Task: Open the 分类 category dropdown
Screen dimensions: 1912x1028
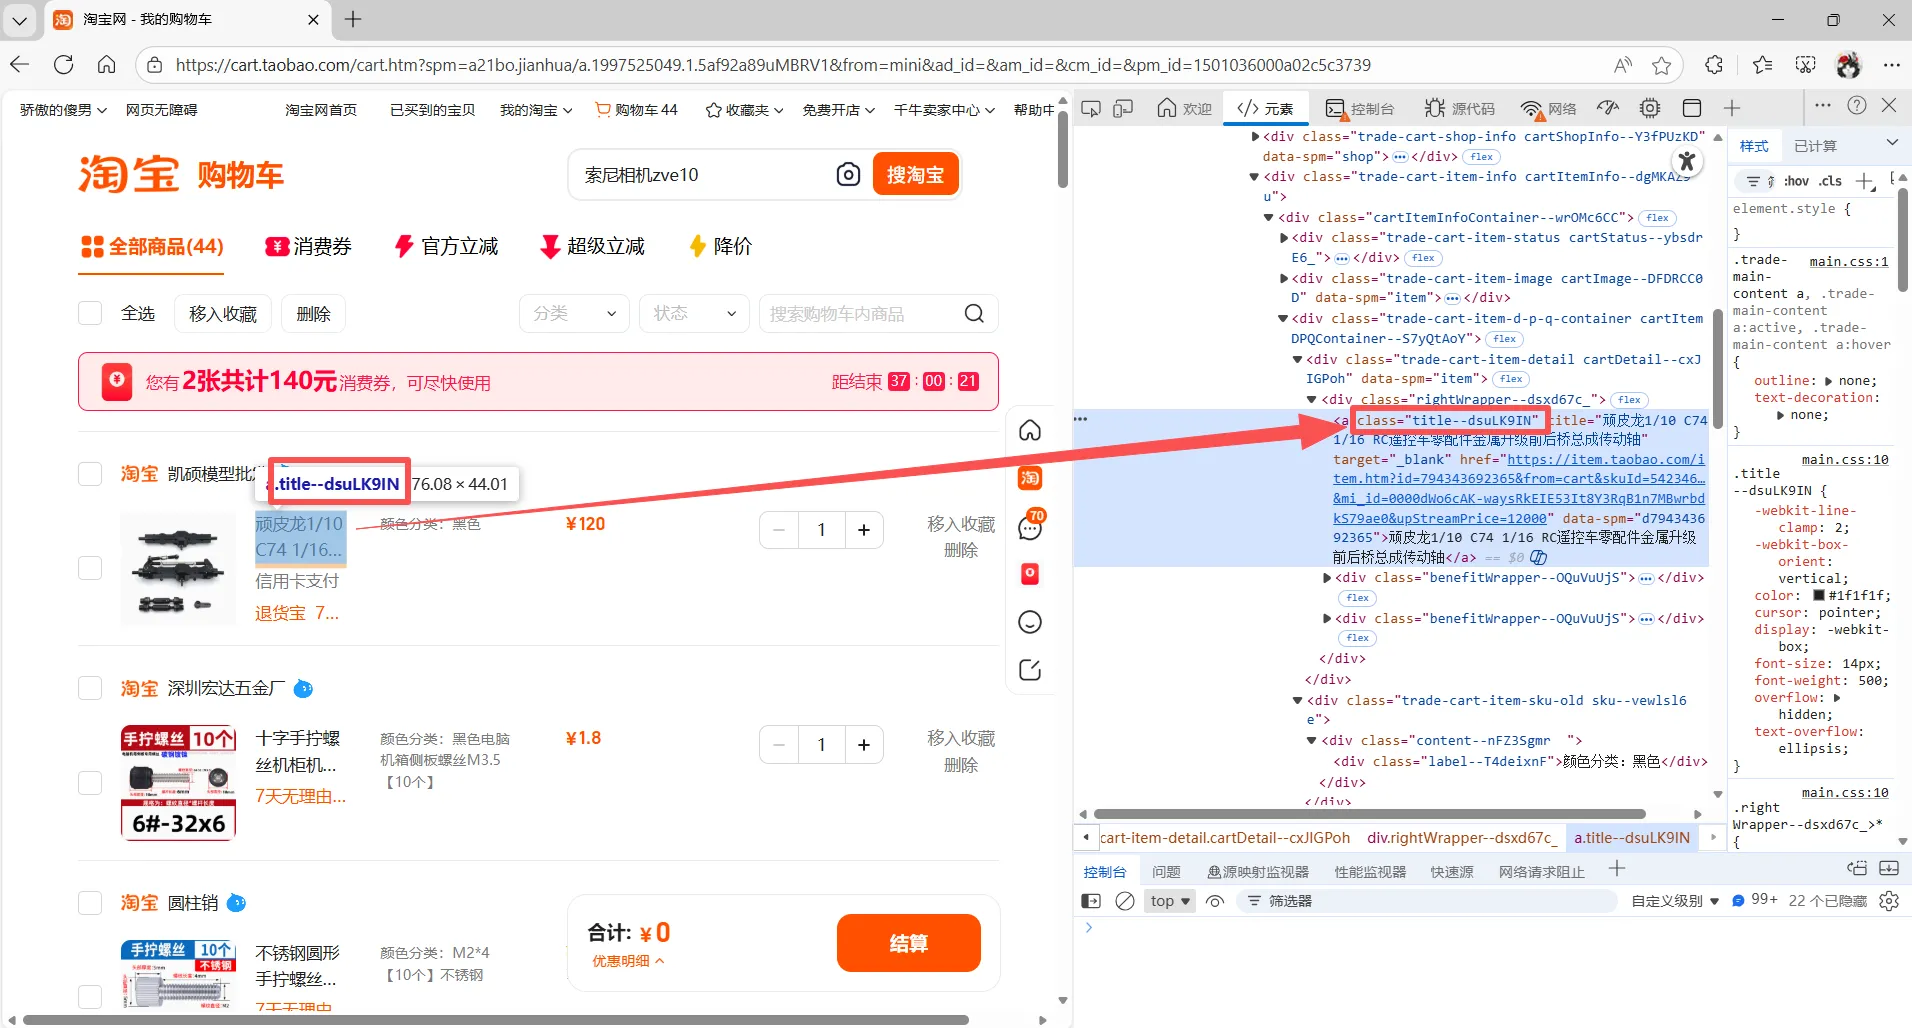Action: coord(573,313)
